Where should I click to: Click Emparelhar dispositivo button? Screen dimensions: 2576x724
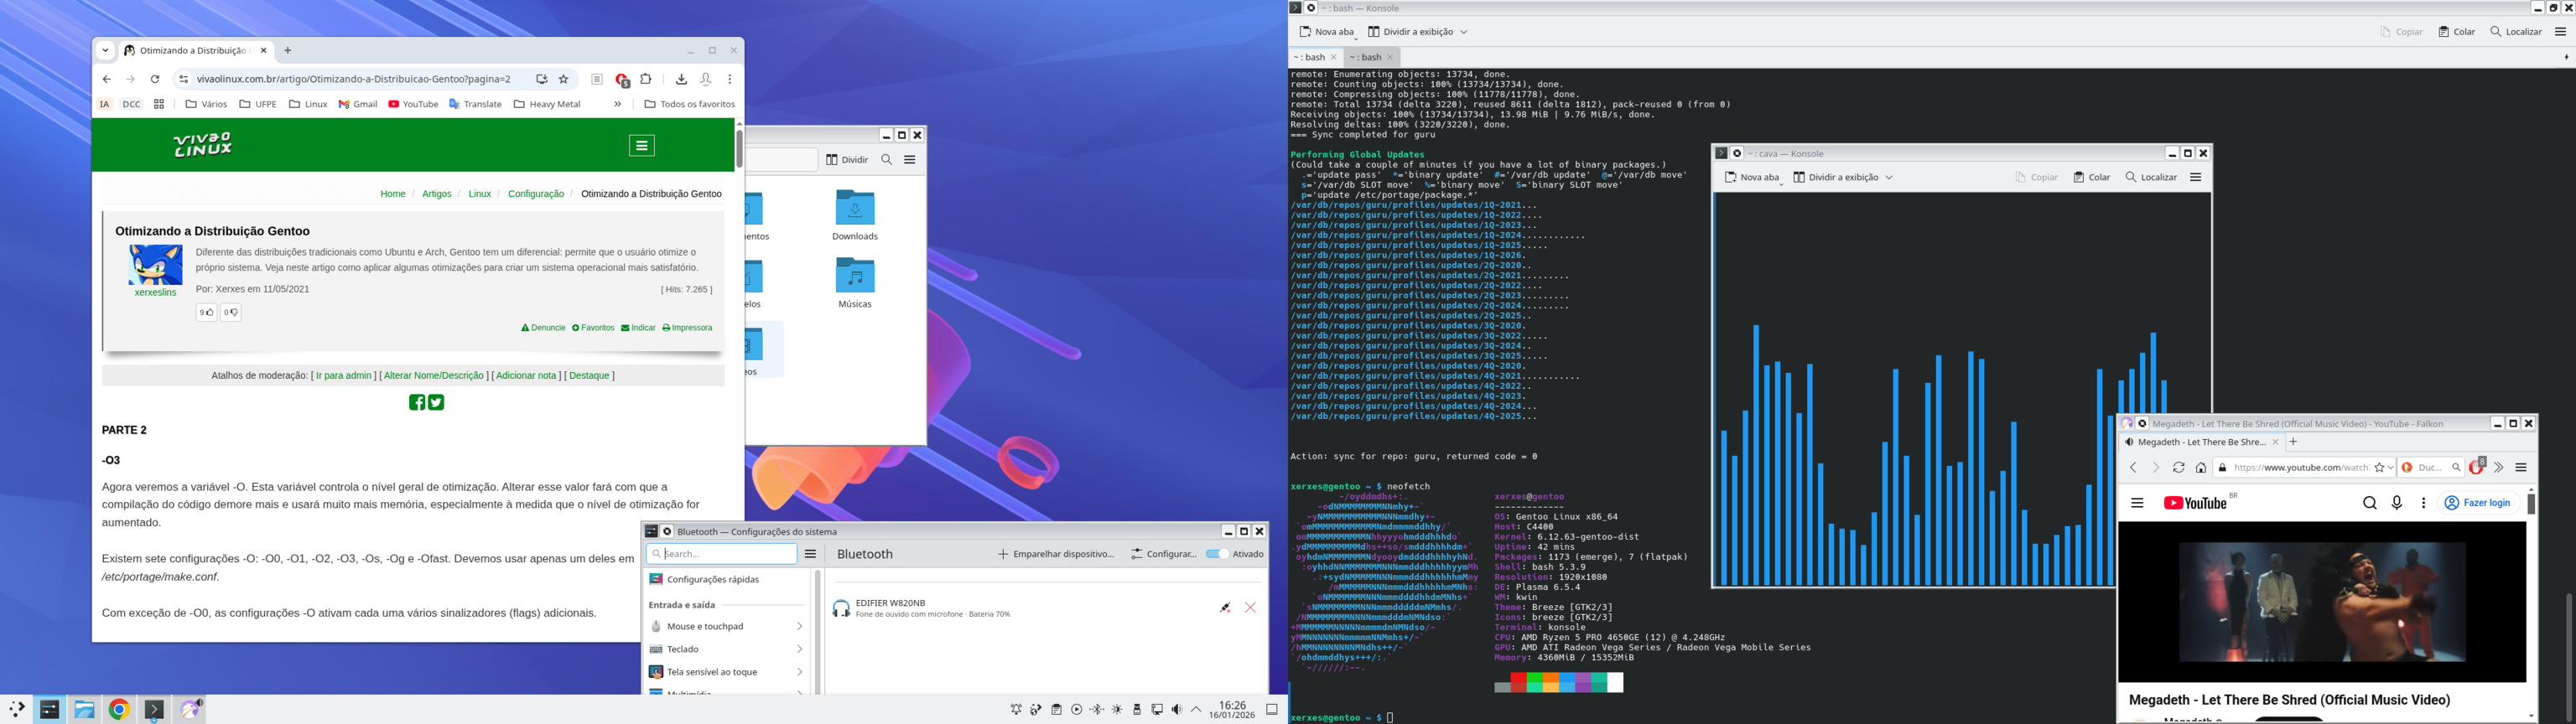1056,554
